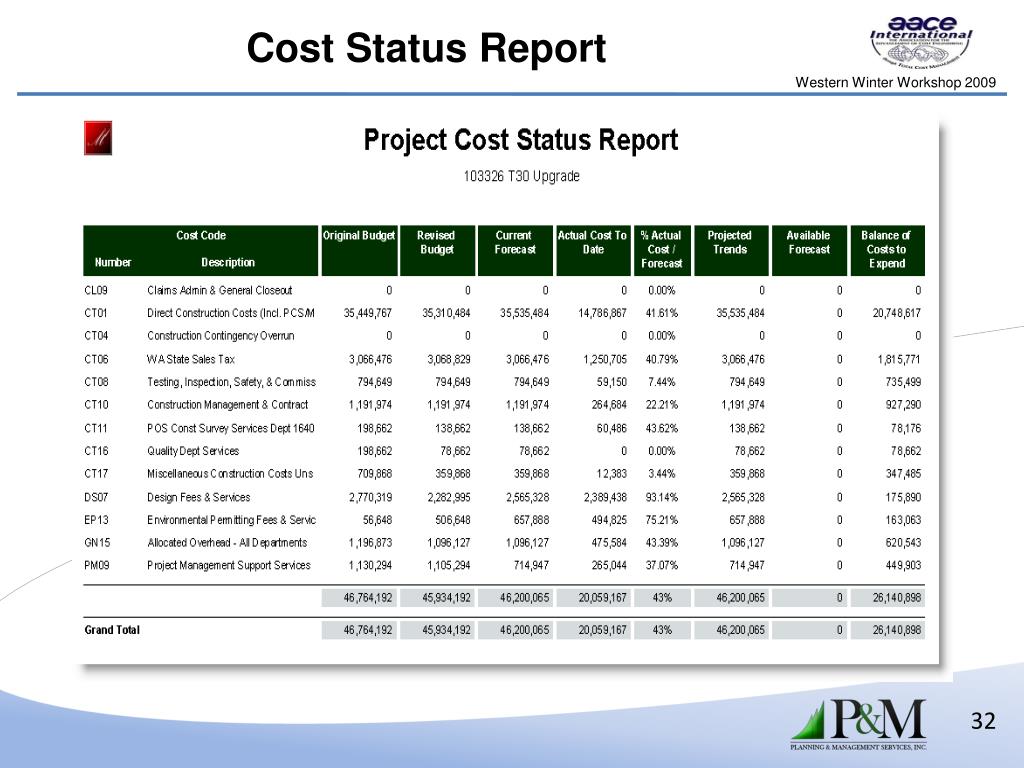Select Direct Construction Costs description
This screenshot has width=1024, height=768.
(x=231, y=313)
